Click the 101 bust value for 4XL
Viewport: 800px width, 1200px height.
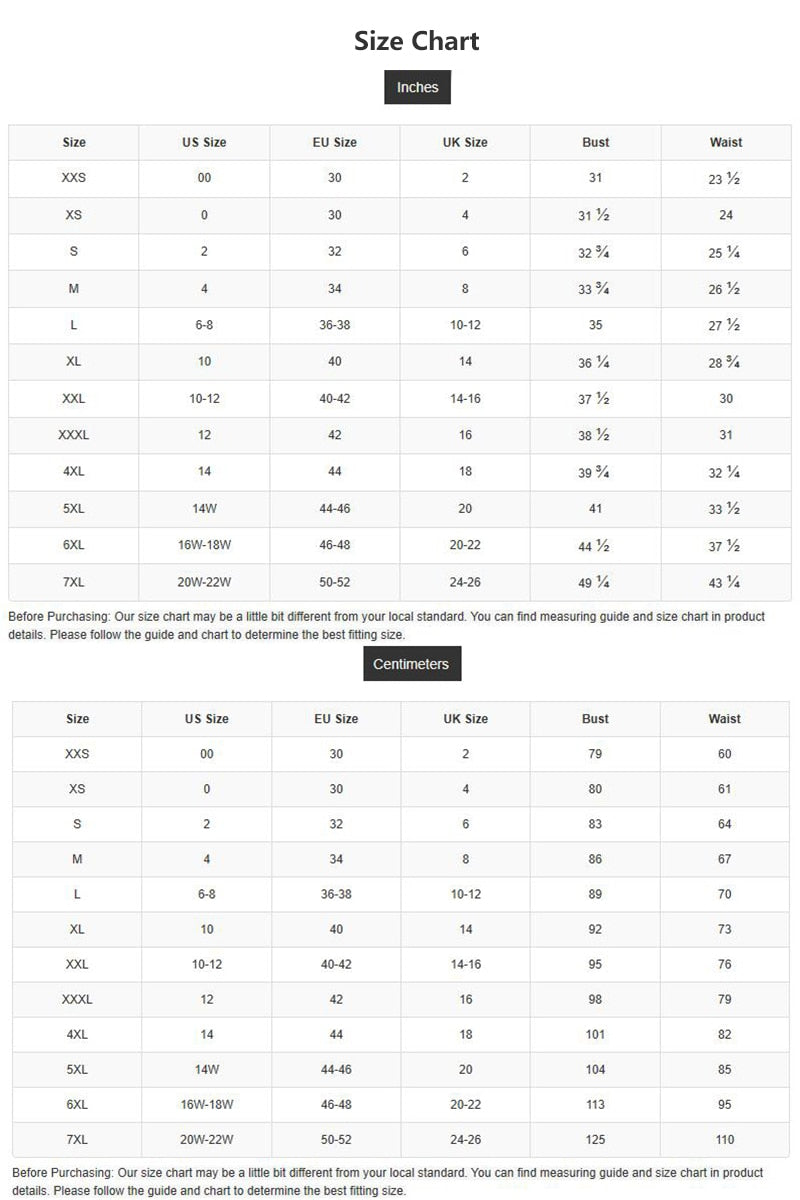coord(595,1034)
